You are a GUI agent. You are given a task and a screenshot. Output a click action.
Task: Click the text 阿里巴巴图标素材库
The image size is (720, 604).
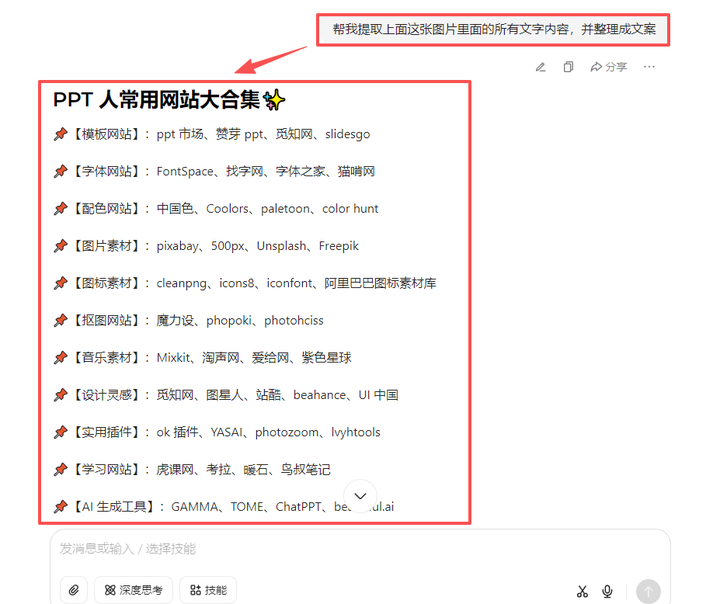[x=380, y=283]
